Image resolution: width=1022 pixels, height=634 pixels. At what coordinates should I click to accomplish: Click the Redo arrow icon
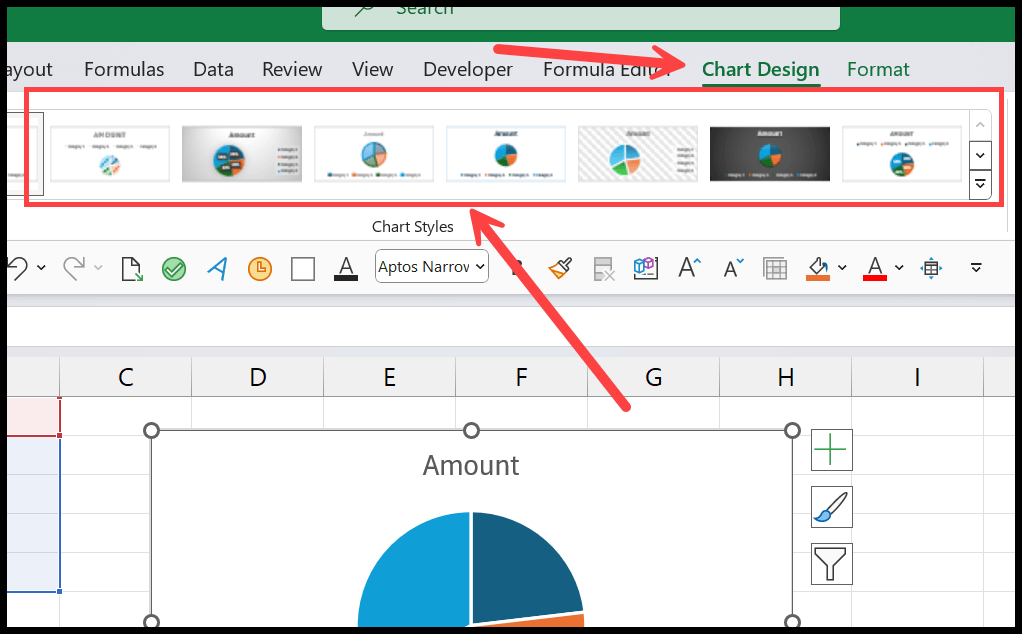tap(74, 268)
